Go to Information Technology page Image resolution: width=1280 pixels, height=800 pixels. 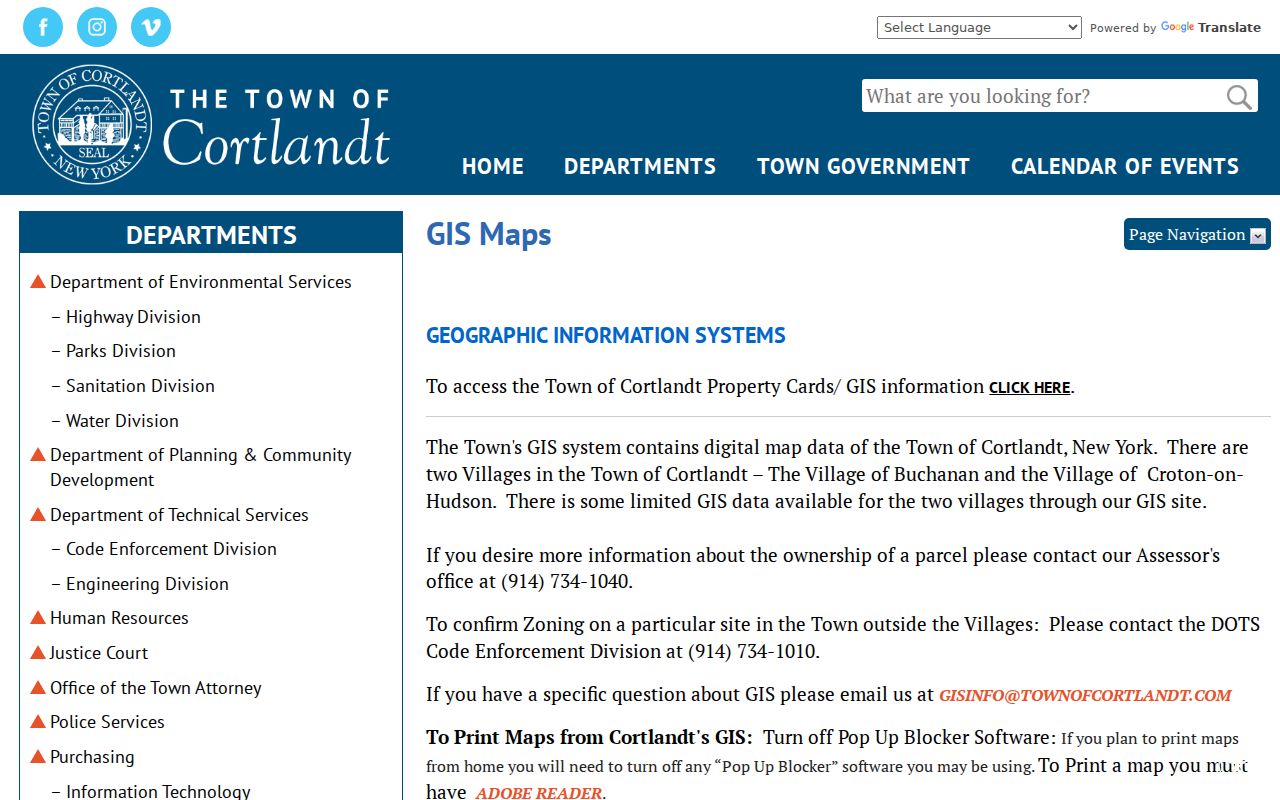tap(158, 791)
